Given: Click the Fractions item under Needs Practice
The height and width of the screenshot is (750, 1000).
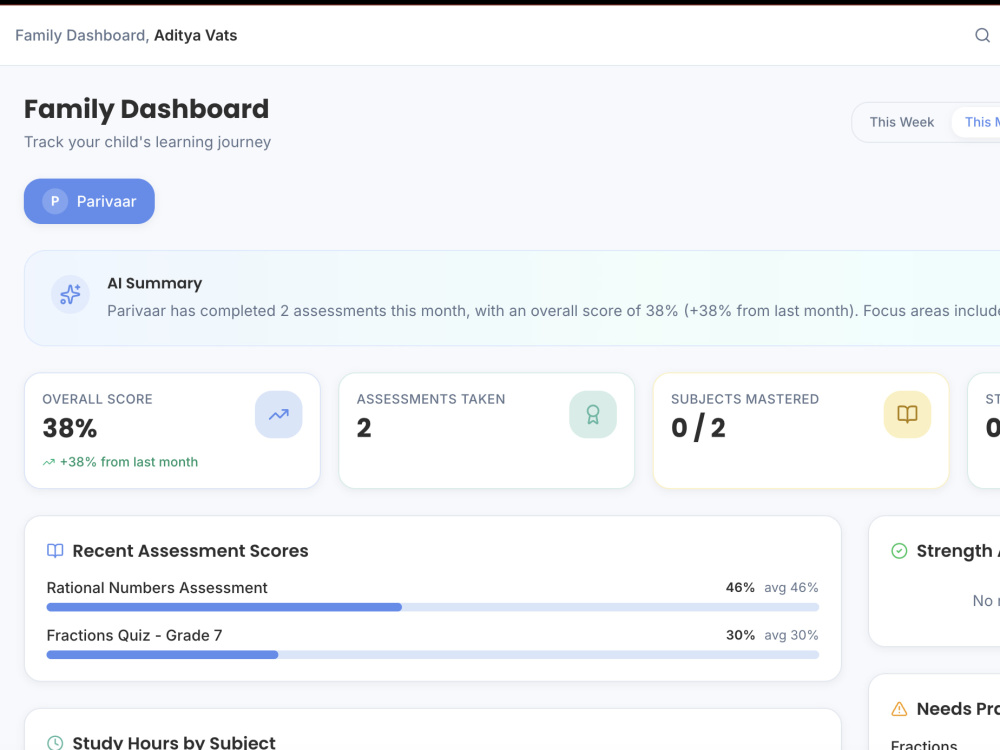Looking at the screenshot, I should coord(923,745).
